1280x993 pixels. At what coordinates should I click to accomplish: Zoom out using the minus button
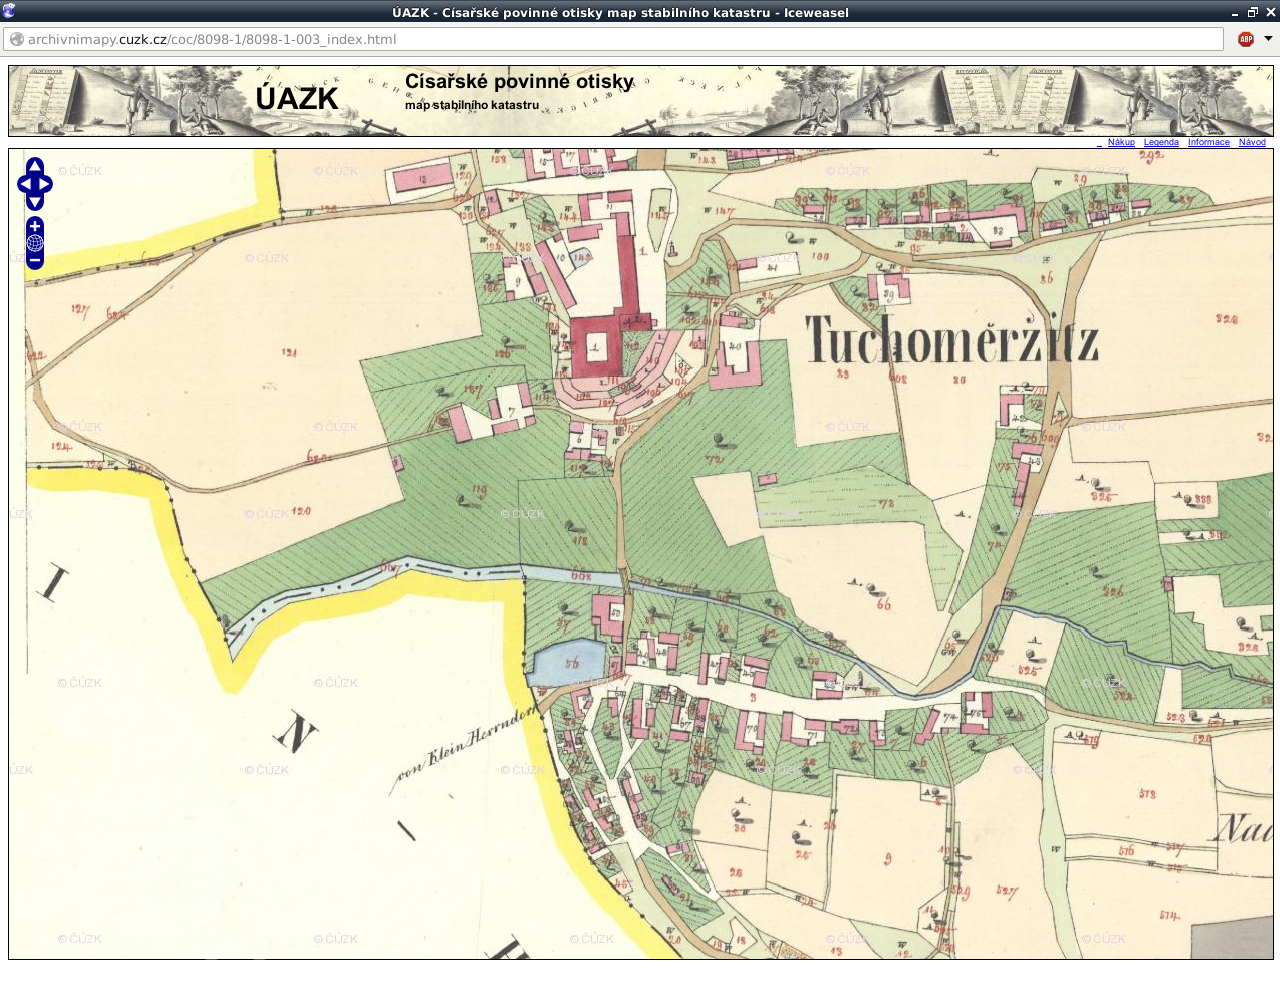pyautogui.click(x=35, y=261)
